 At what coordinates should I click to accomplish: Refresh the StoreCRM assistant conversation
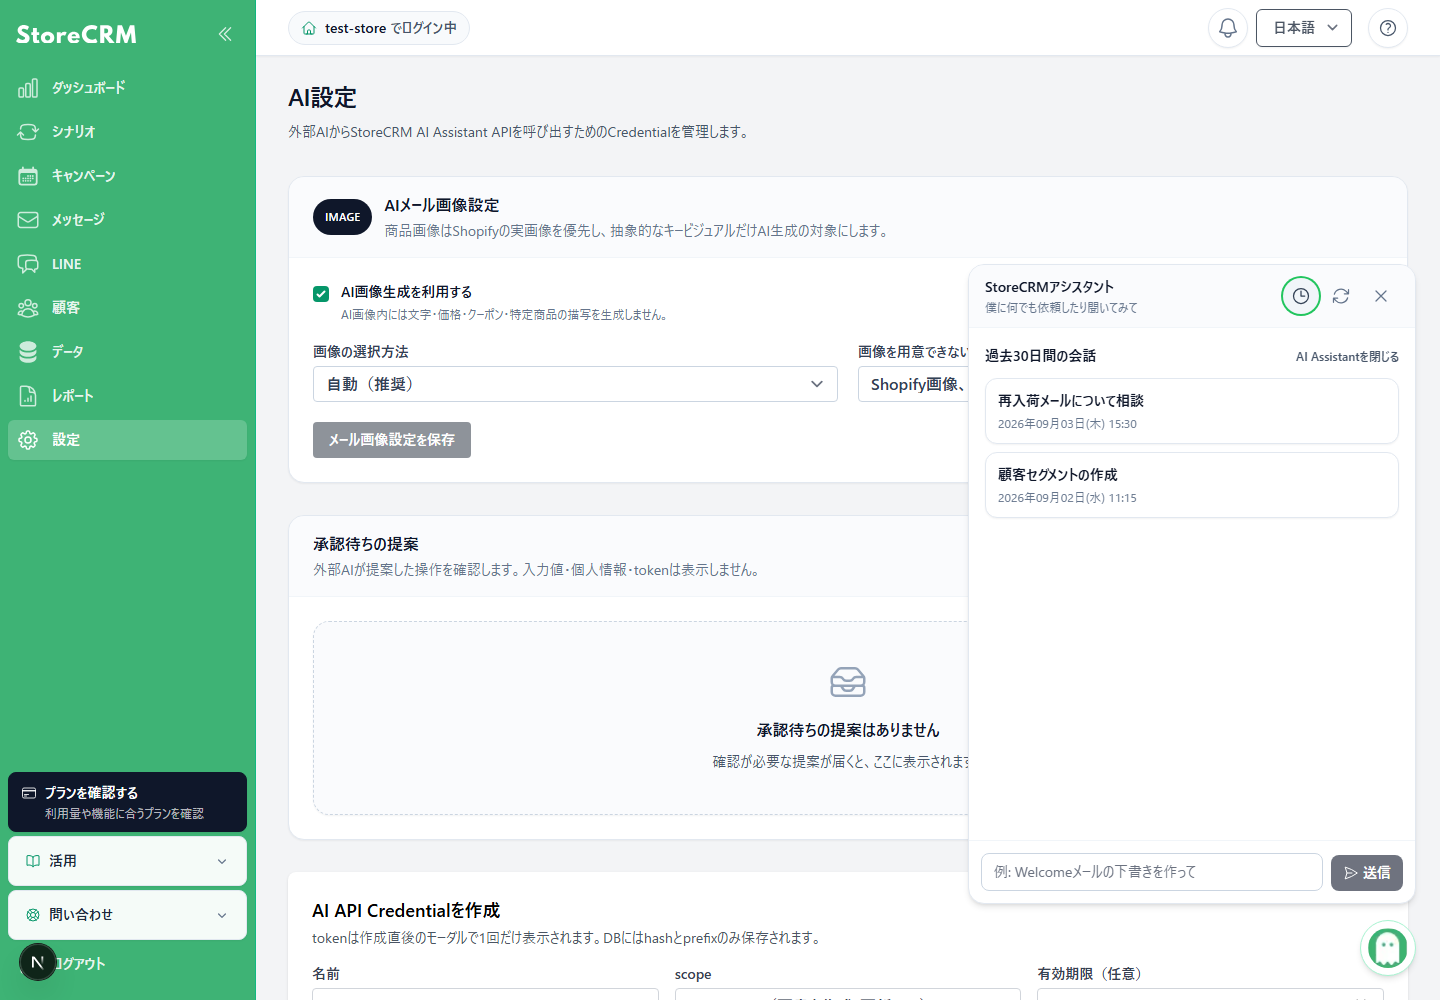pyautogui.click(x=1341, y=296)
